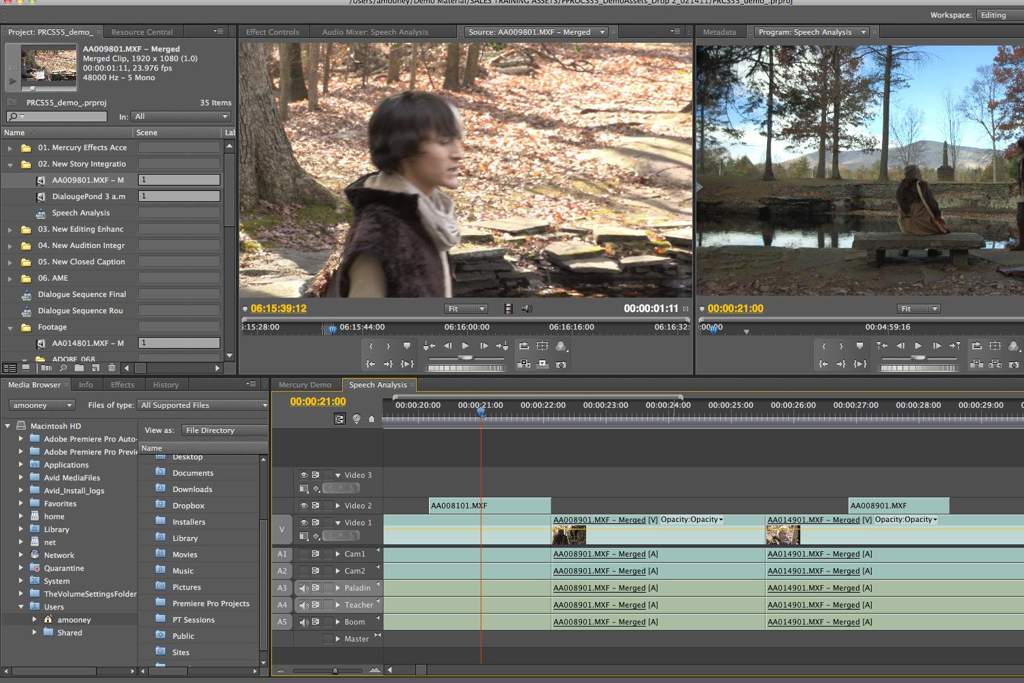The height and width of the screenshot is (683, 1024).
Task: Collapse the Video 3 track
Action: coord(338,475)
